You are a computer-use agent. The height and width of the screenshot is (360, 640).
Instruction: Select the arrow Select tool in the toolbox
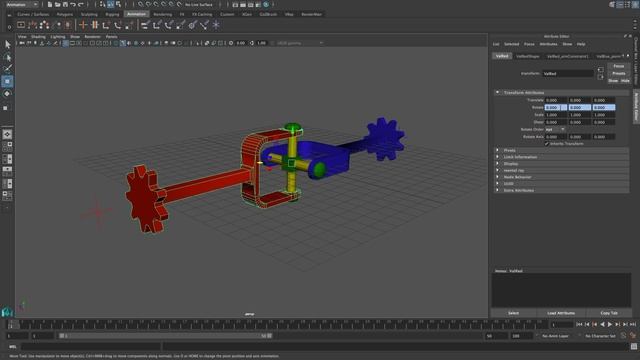[7, 44]
